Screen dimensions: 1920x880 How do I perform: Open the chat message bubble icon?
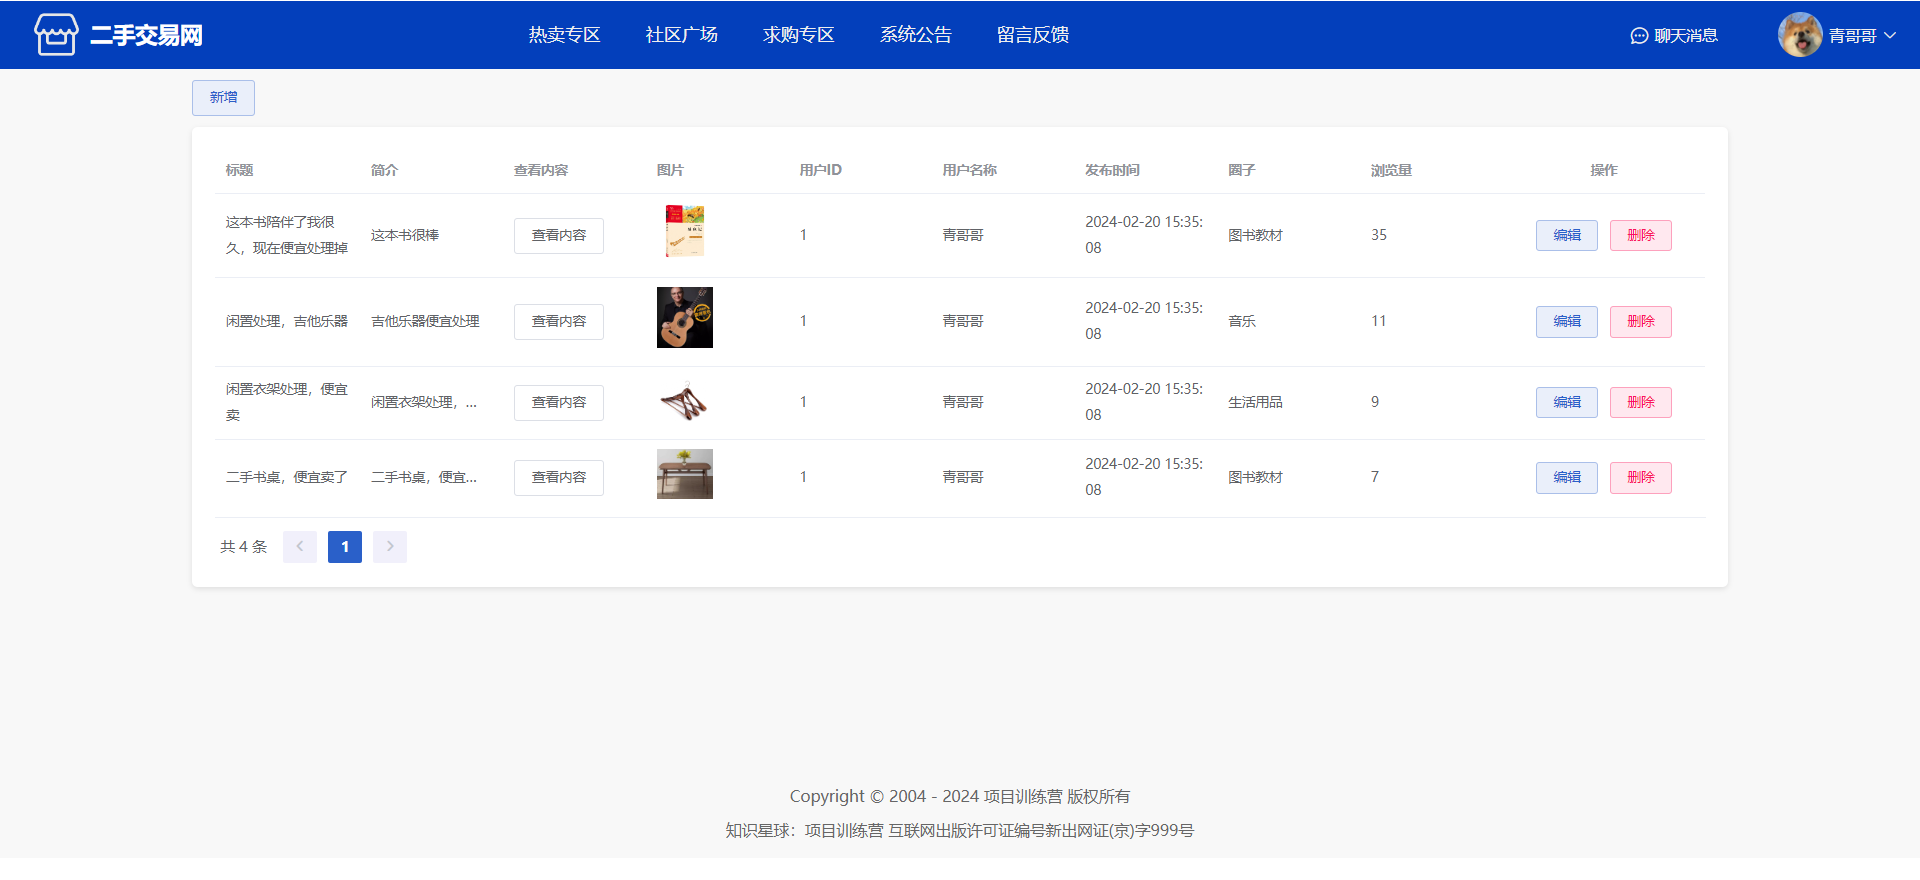(1639, 36)
